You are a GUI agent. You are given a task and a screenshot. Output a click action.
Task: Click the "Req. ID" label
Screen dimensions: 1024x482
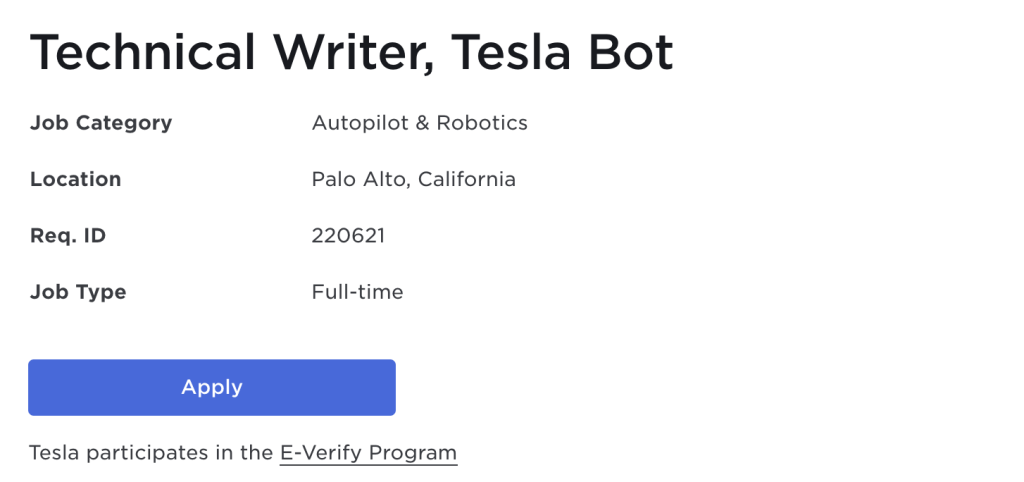[x=68, y=236]
